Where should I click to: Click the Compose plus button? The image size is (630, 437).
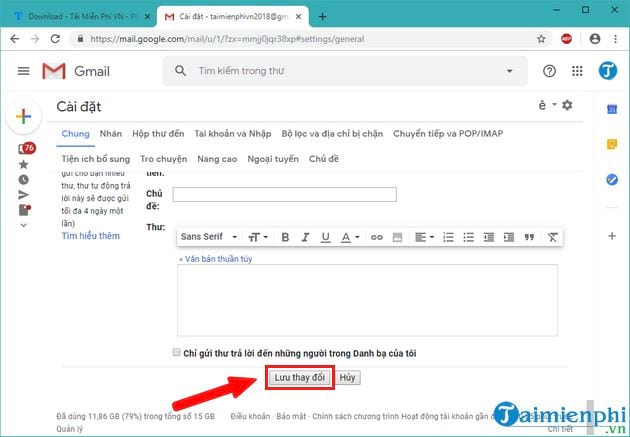(x=24, y=116)
